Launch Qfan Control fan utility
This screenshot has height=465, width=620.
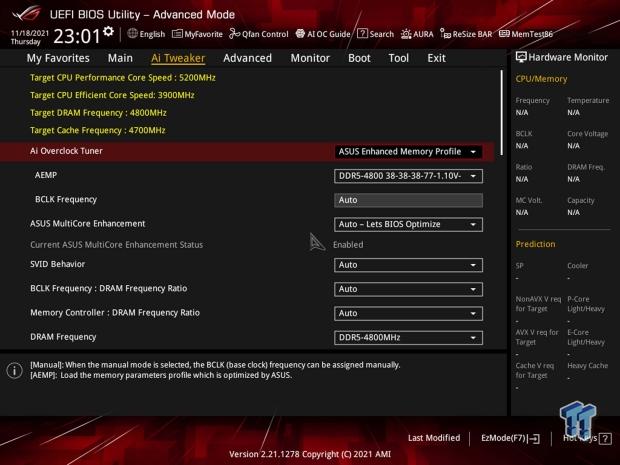(259, 34)
